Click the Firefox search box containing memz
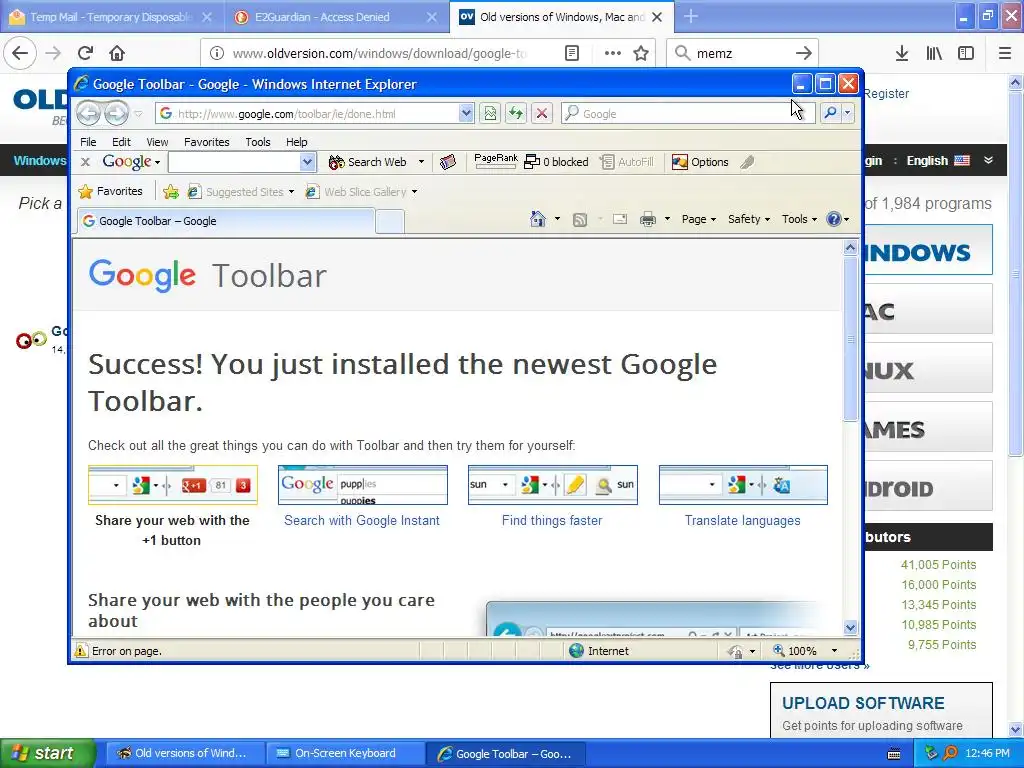Screen dimensions: 1024x768 pos(743,53)
